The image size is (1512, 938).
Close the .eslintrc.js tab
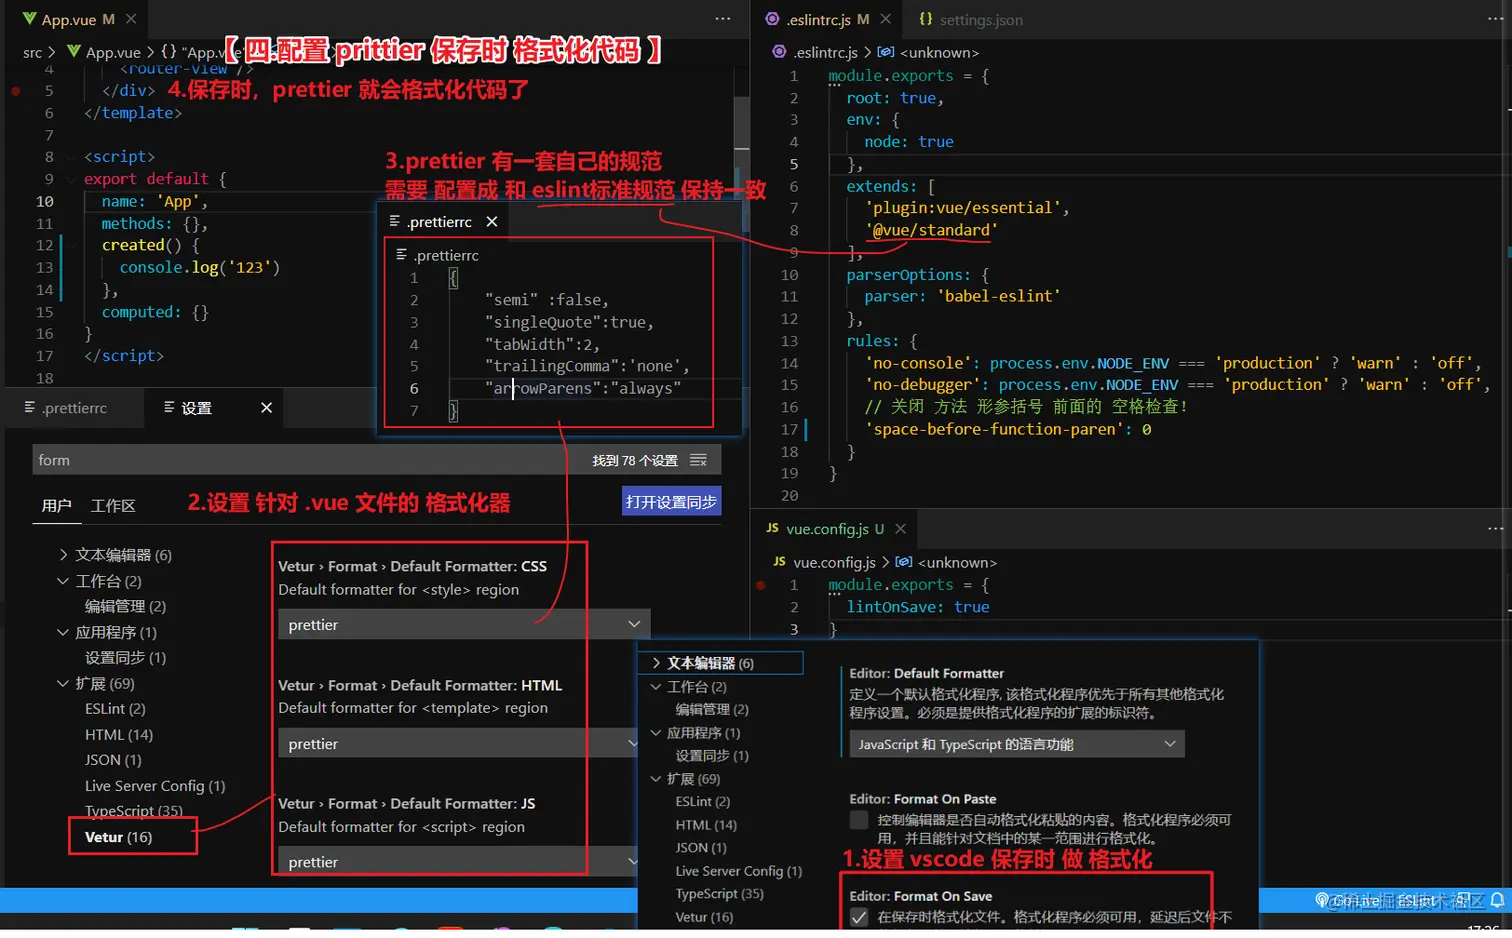[x=885, y=19]
